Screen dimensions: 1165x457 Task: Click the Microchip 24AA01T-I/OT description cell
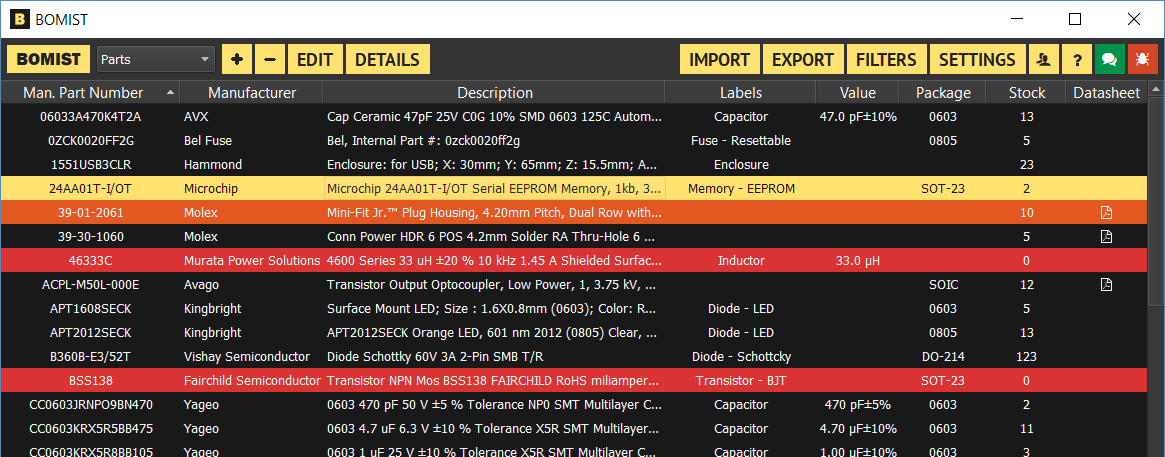click(495, 189)
